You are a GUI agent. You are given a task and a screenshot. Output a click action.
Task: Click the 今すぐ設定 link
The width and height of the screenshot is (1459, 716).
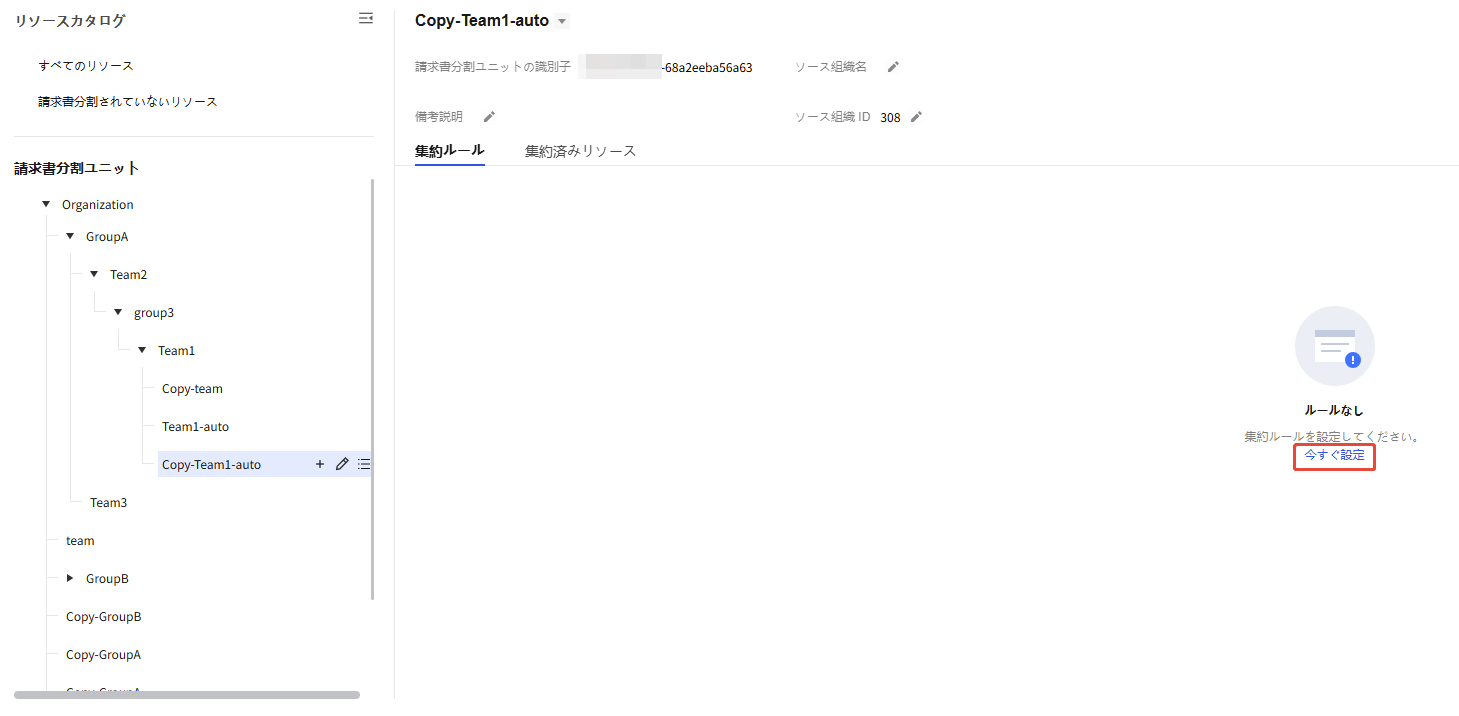(x=1334, y=455)
